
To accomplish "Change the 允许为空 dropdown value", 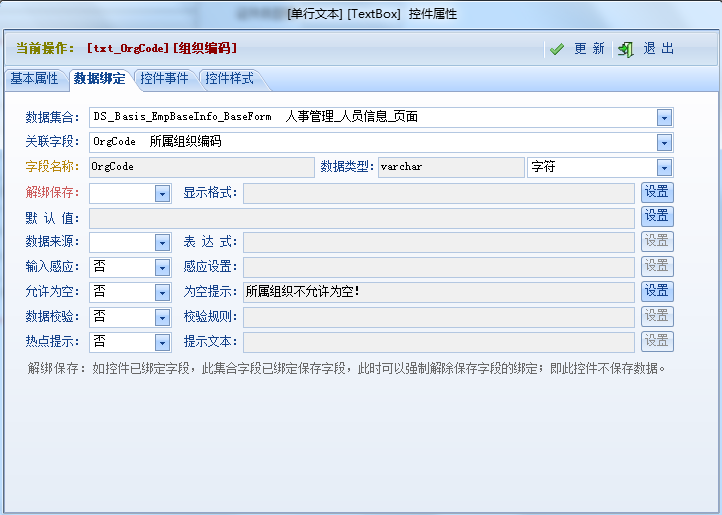I will coord(163,292).
